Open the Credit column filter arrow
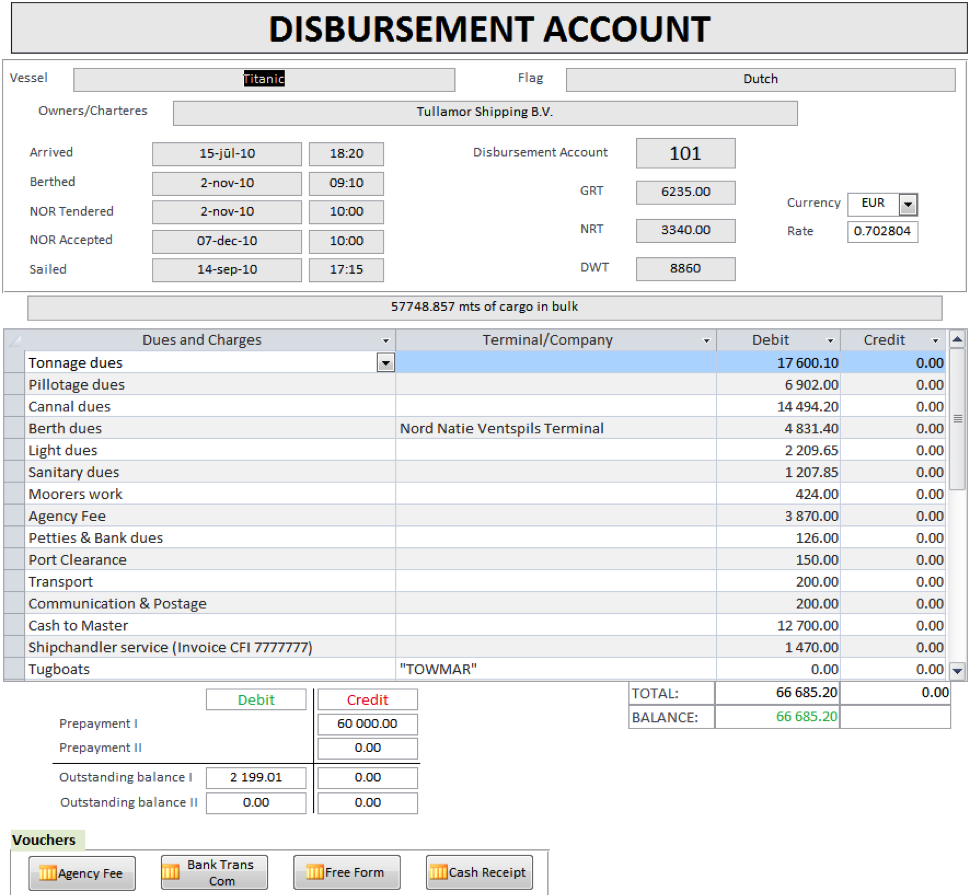977x896 pixels. coord(936,341)
